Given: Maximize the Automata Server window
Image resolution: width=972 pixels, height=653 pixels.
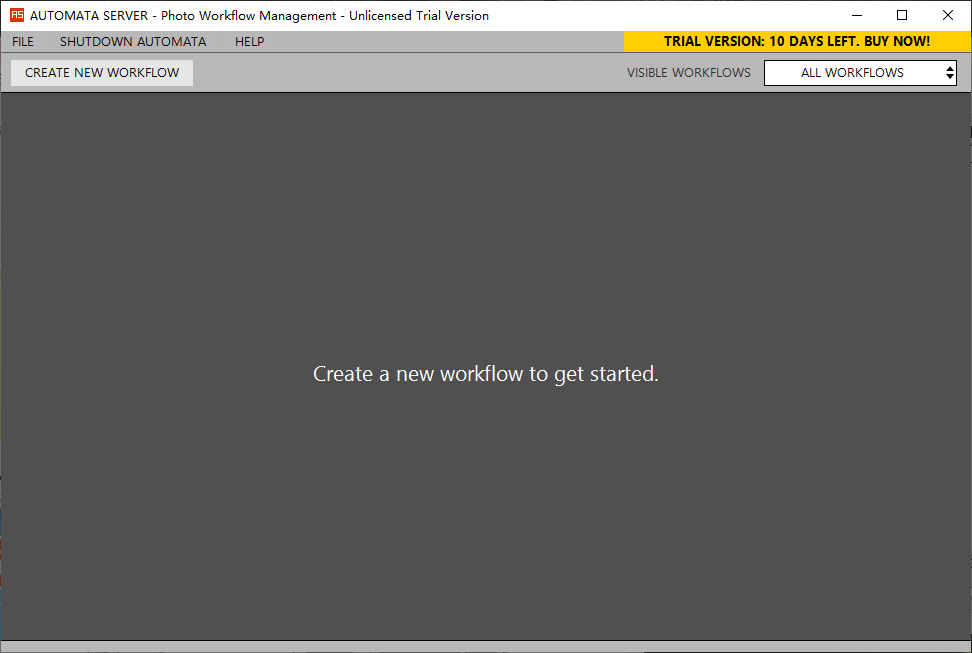Looking at the screenshot, I should (902, 15).
